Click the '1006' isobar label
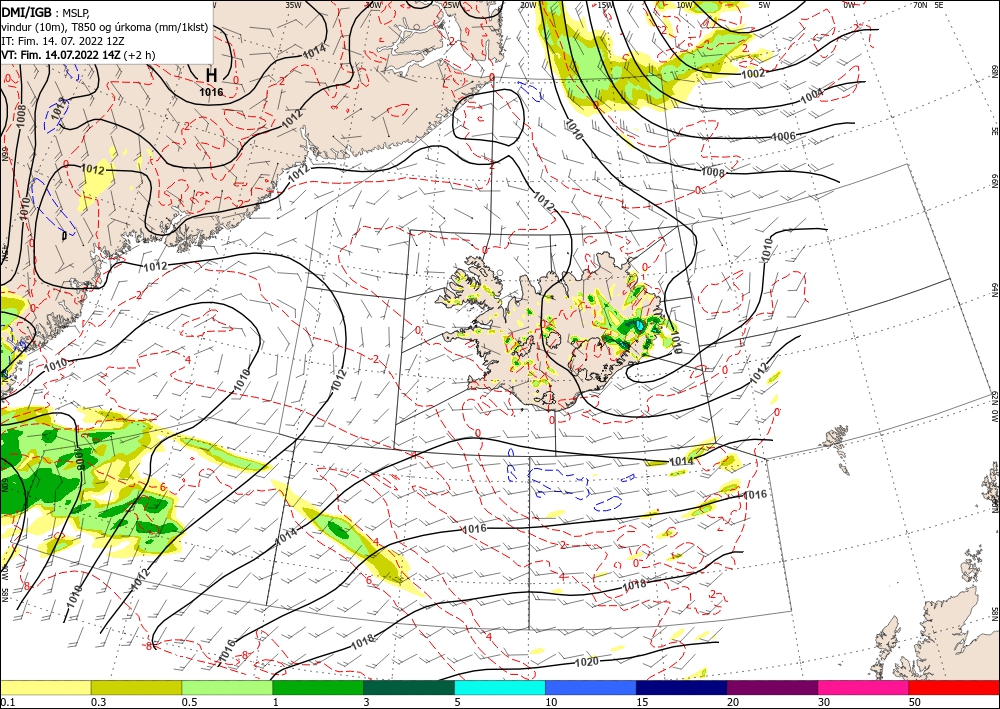This screenshot has width=1000, height=709. [x=783, y=136]
